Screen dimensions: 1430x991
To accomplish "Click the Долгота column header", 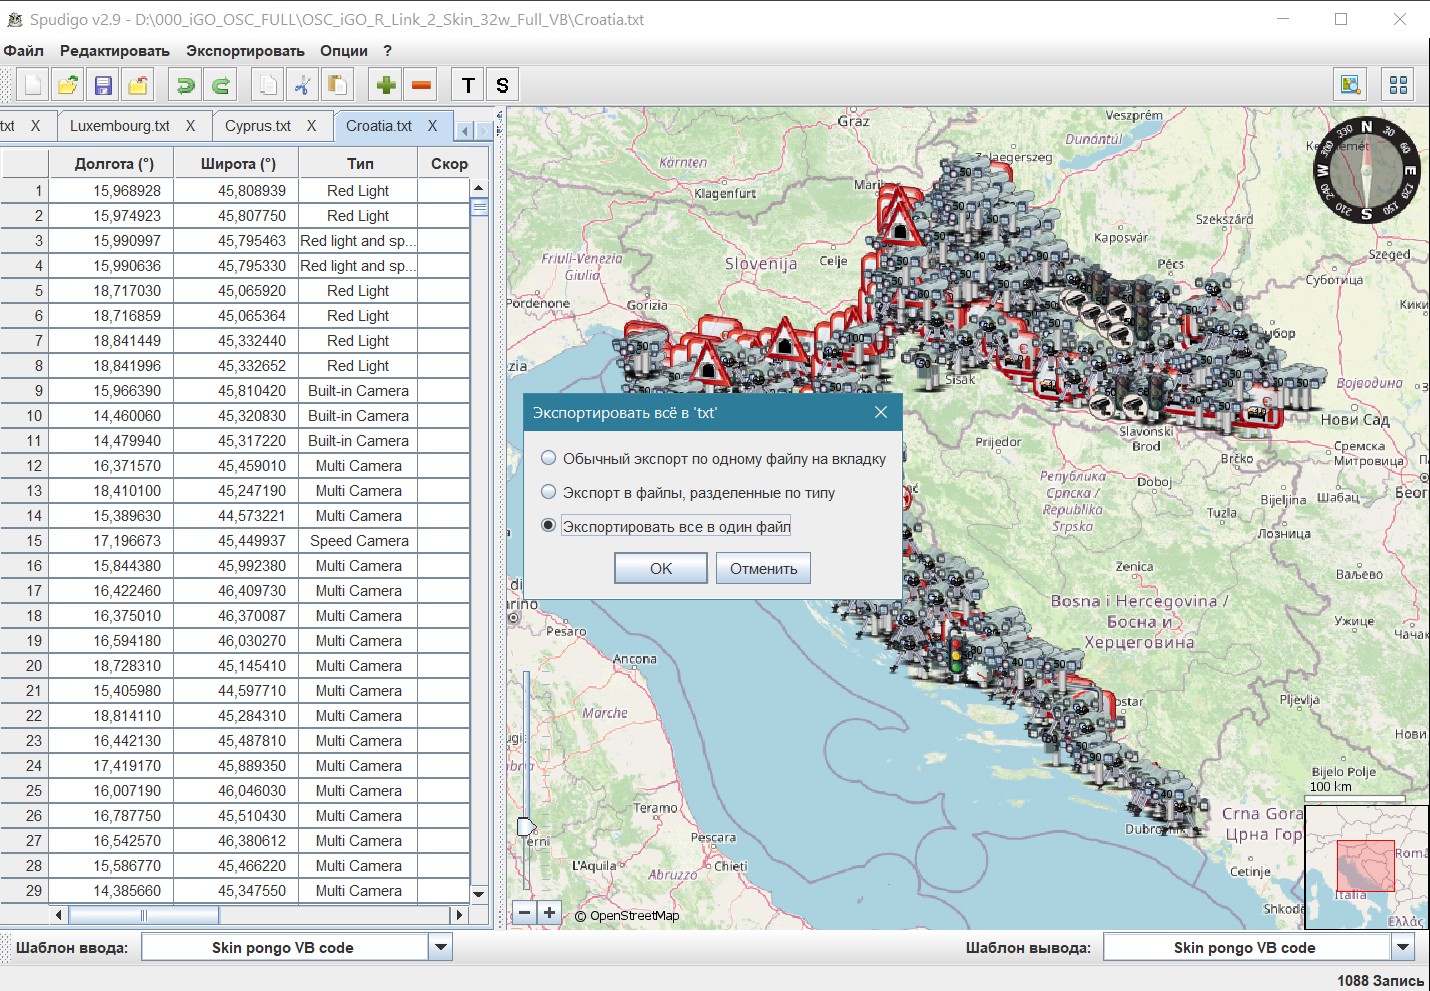I will coord(114,163).
